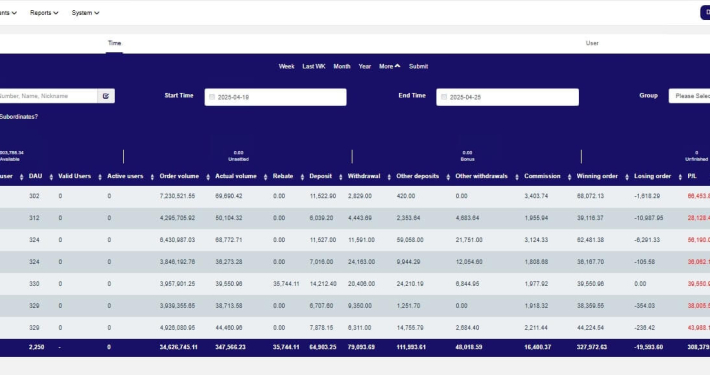Sort by Other deposits column
Viewport: 710px width, 375px height.
[417, 176]
